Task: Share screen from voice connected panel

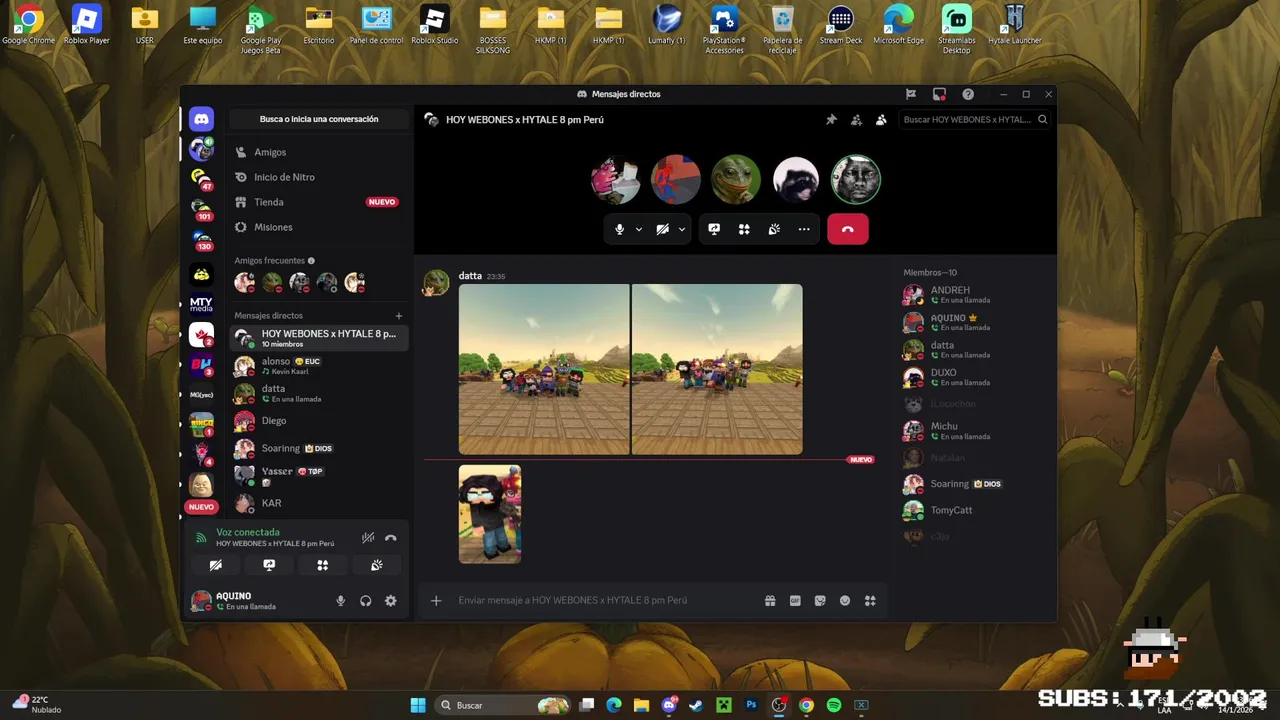Action: coord(269,565)
